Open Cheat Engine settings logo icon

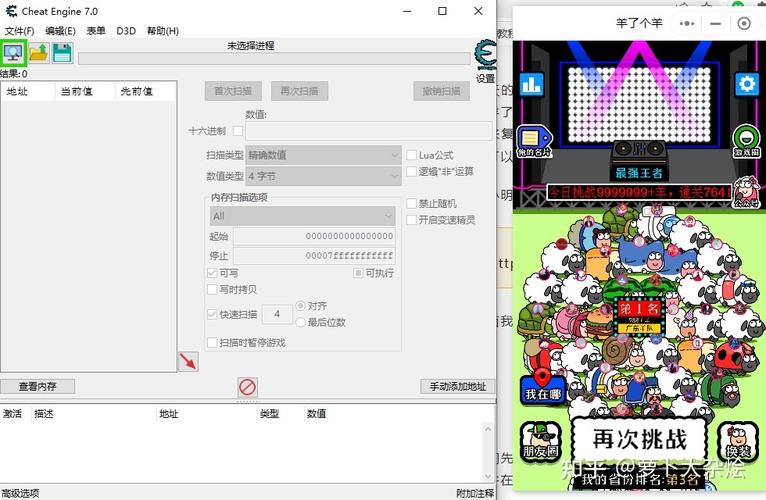pos(486,56)
